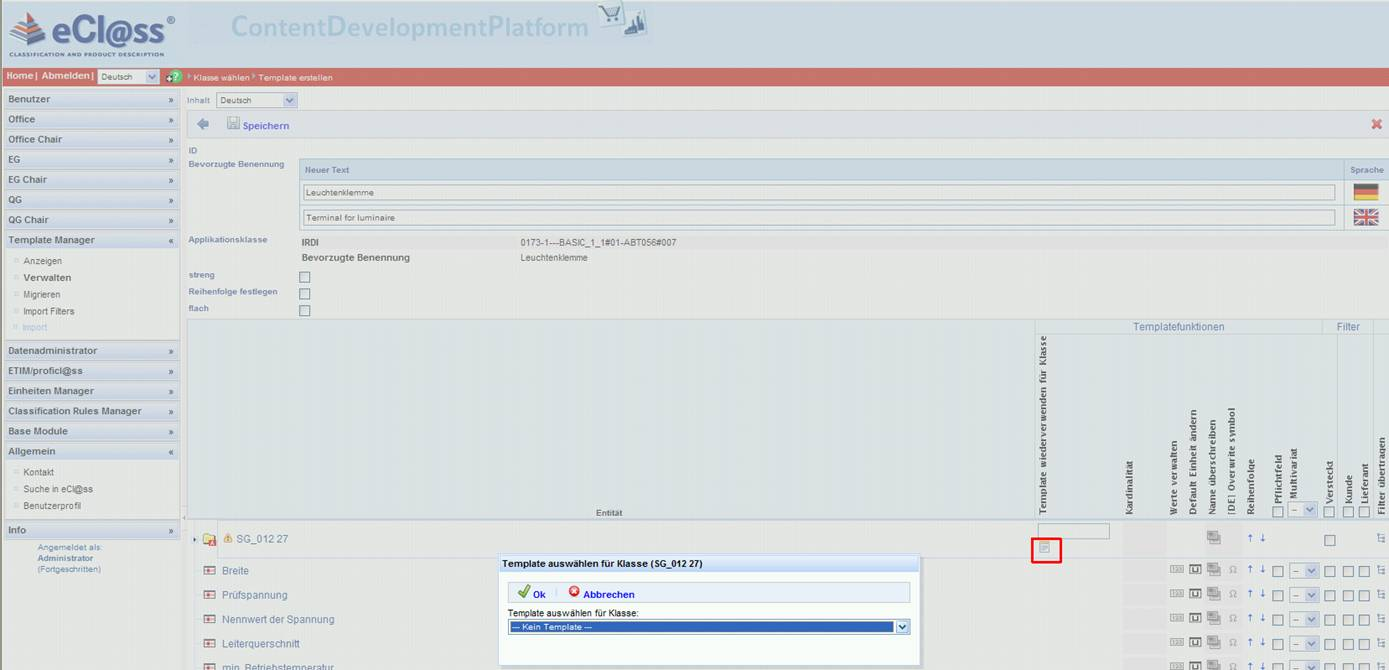This screenshot has height=670, width=1389.
Task: Open the Kein Template dropdown in dialog
Action: [902, 627]
